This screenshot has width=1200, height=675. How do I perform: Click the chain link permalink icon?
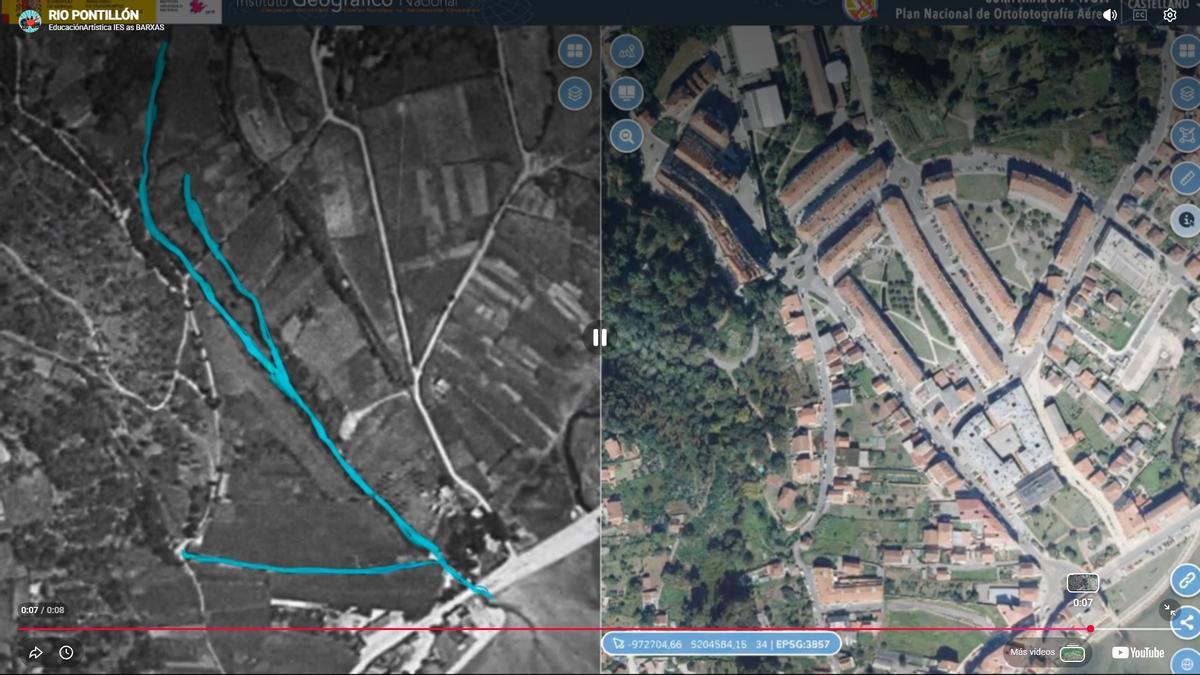[1186, 580]
